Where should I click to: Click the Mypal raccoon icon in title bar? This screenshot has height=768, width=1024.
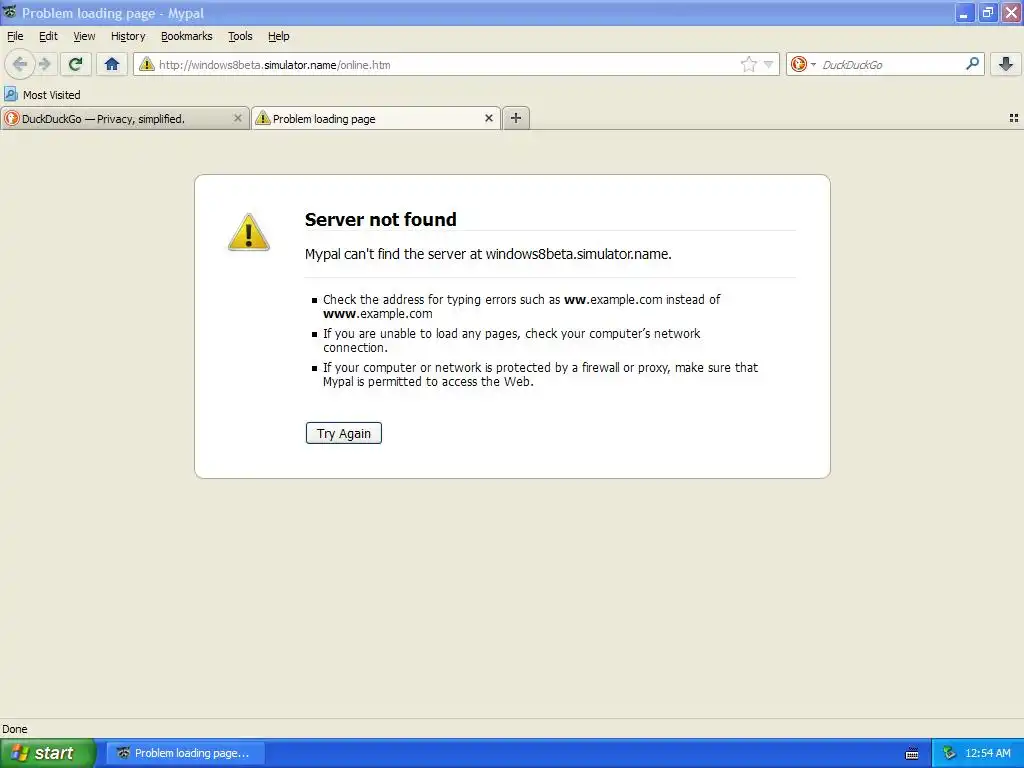click(x=10, y=12)
